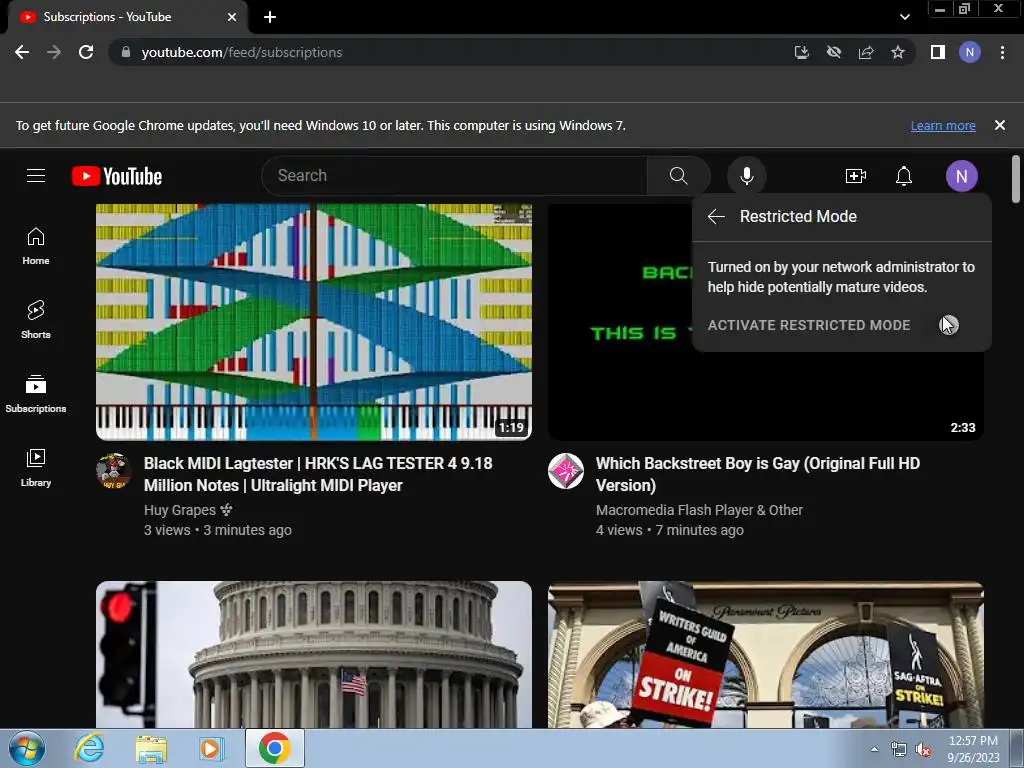
Task: Open the Black MIDI Lagtester video title
Action: (x=318, y=474)
